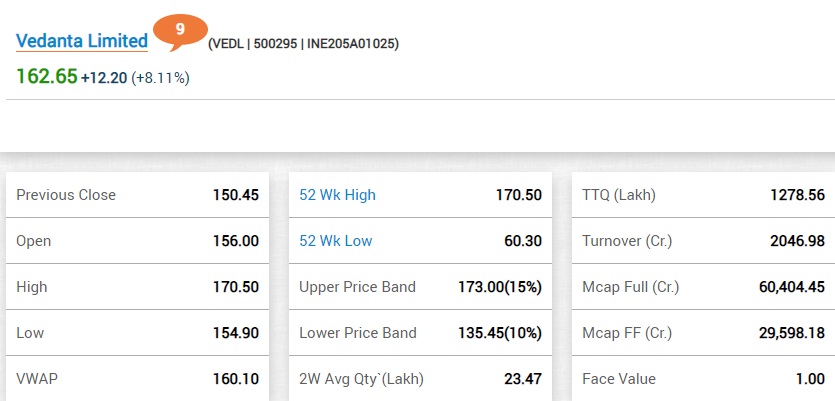Select Previous Close value 150.45
The width and height of the screenshot is (835, 401).
pos(236,195)
